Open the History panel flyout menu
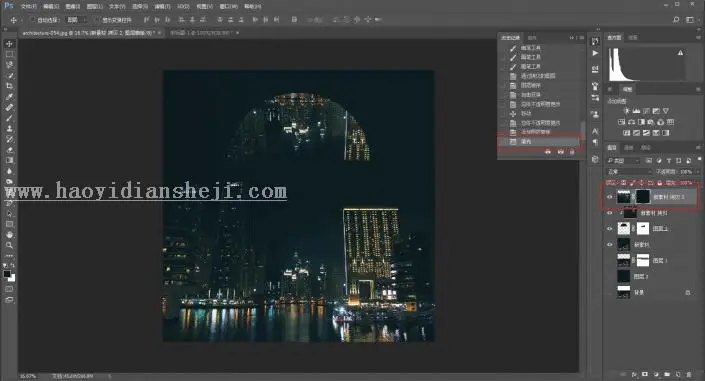 [581, 38]
